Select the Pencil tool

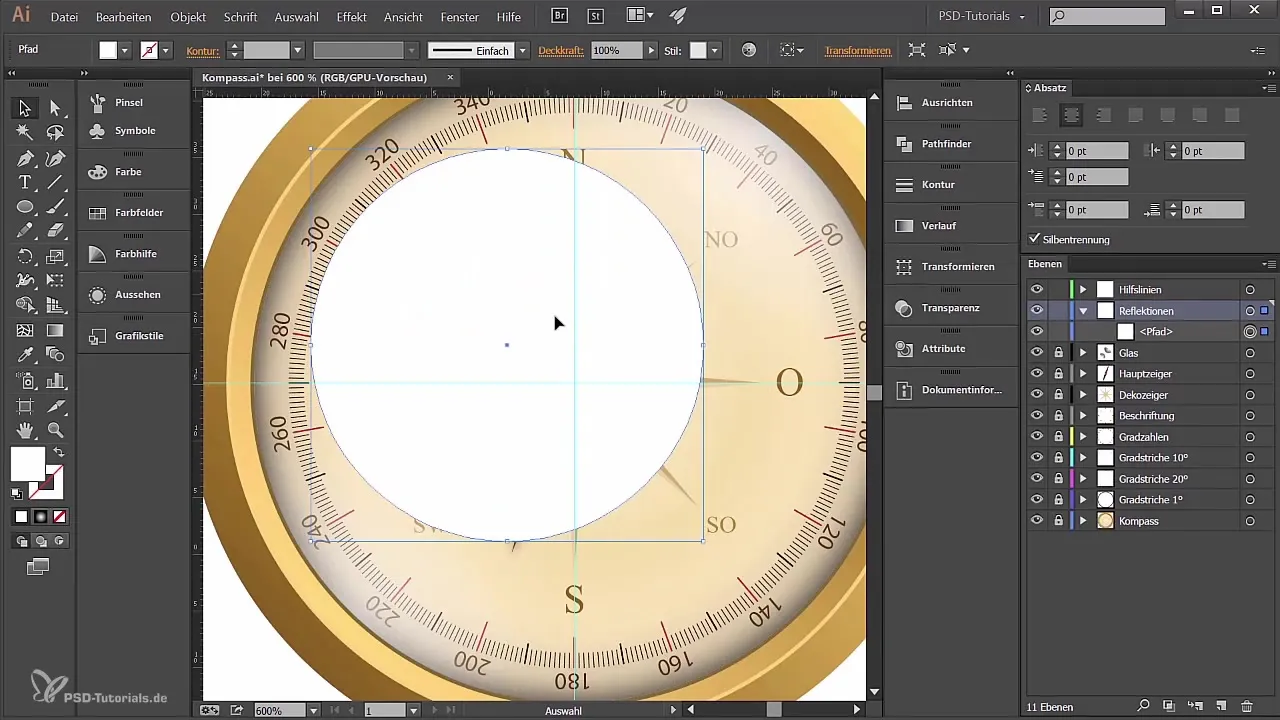point(25,231)
